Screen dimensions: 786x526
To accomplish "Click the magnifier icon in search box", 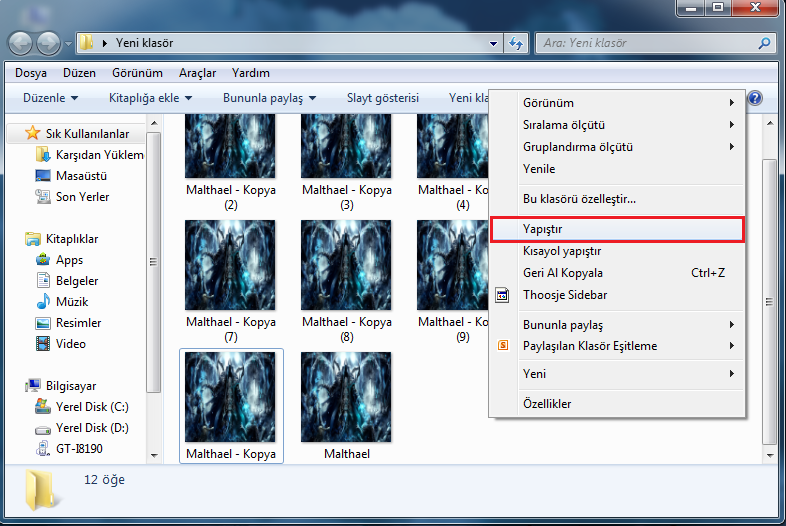I will click(764, 43).
